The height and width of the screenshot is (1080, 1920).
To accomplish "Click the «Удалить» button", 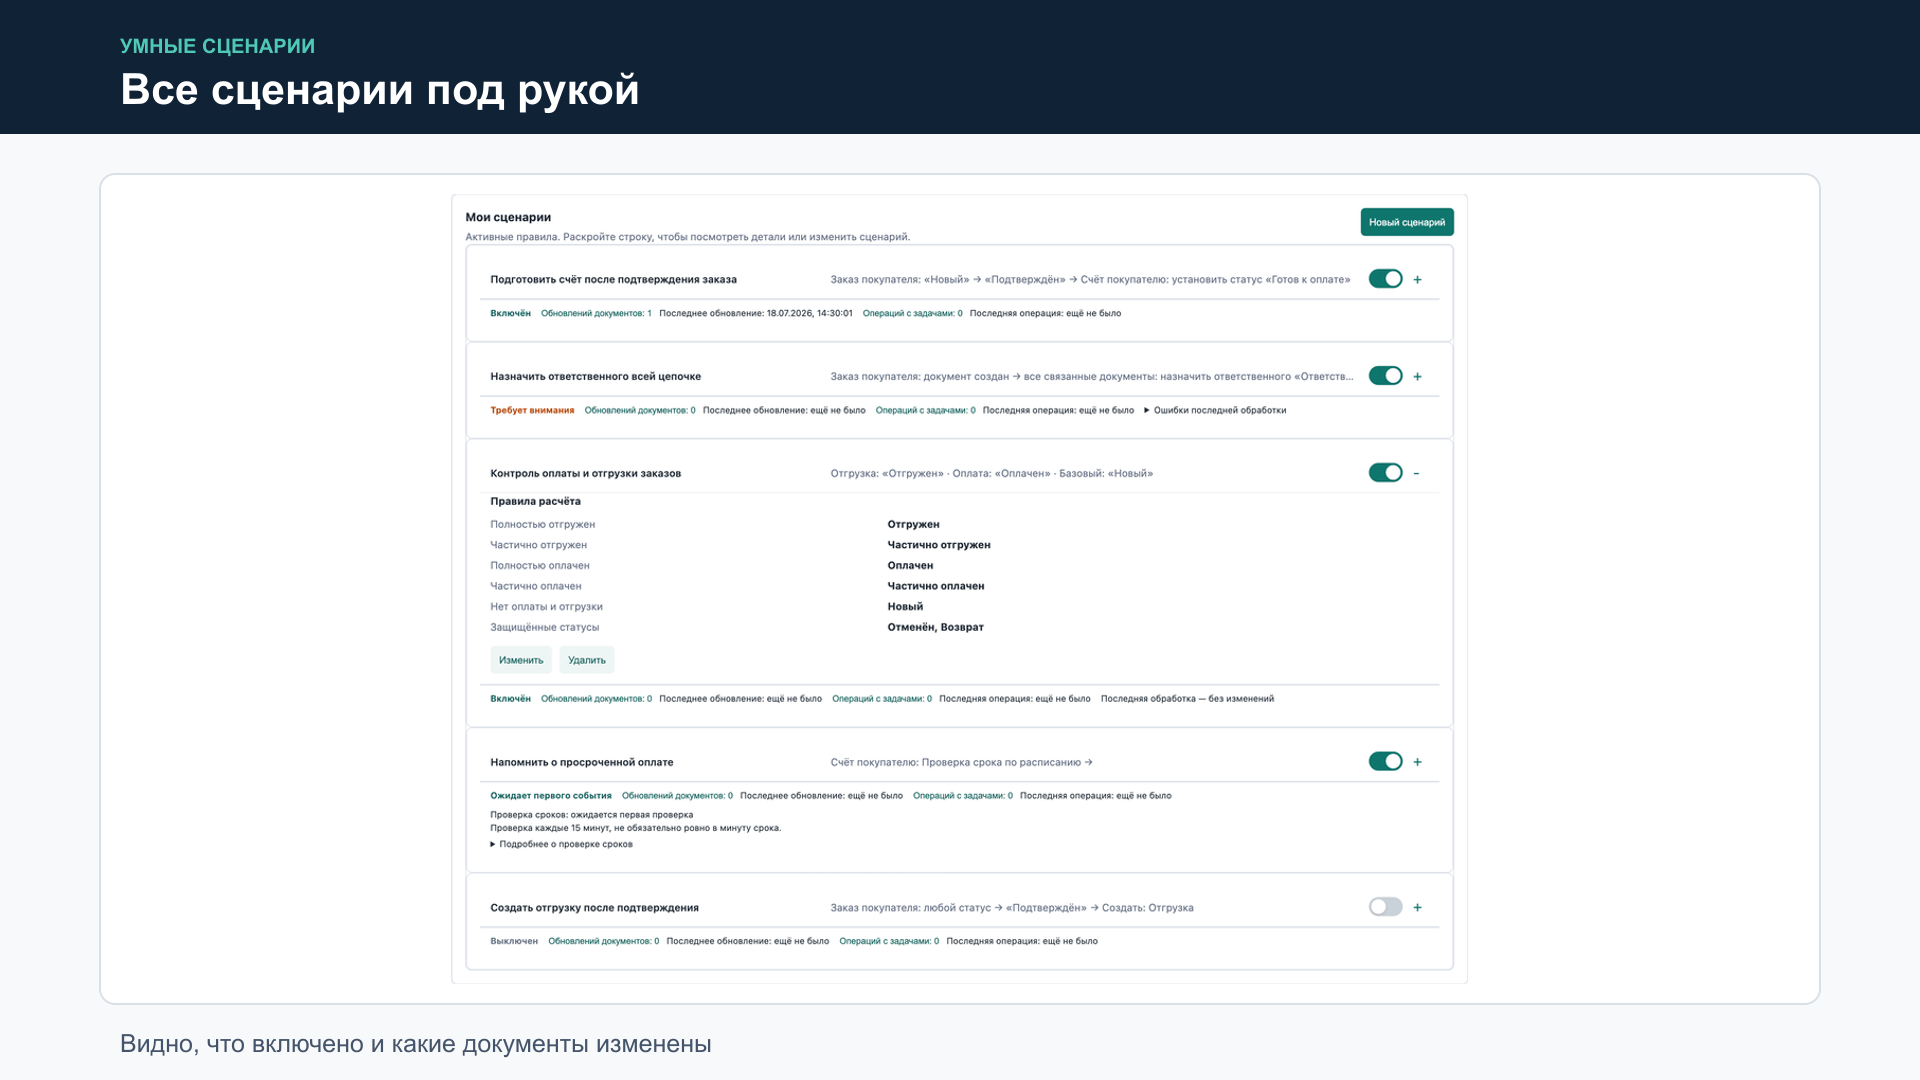I will (587, 660).
